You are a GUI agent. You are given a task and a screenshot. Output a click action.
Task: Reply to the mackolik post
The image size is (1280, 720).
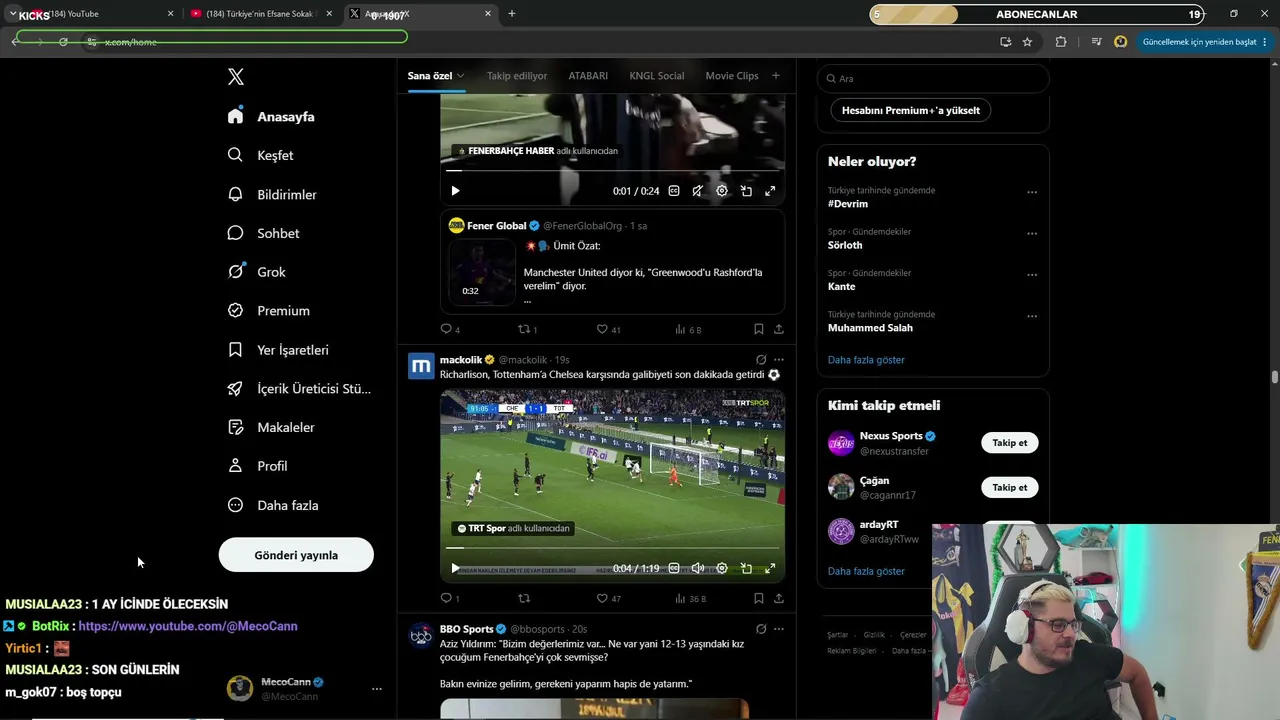coord(446,598)
